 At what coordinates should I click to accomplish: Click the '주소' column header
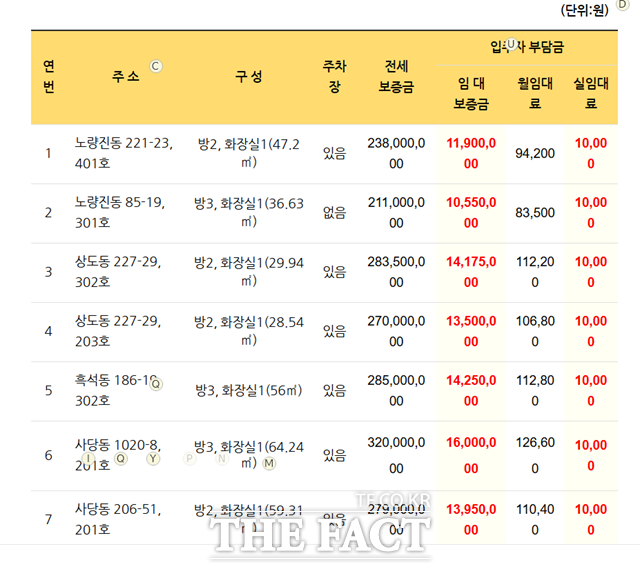[126, 76]
